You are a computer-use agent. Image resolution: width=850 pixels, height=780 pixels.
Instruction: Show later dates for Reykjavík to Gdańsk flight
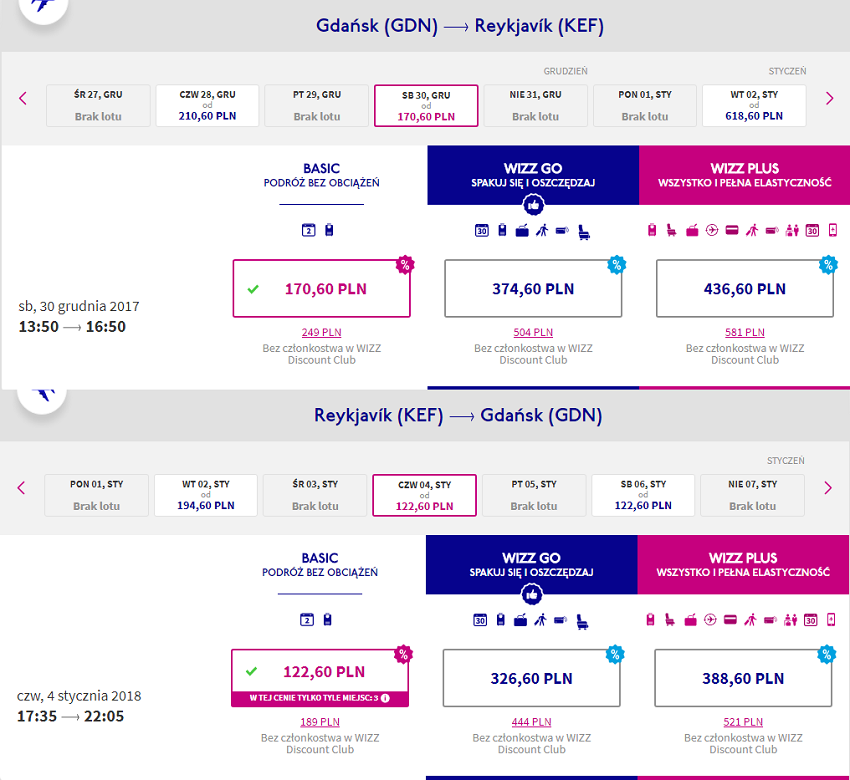tap(828, 488)
